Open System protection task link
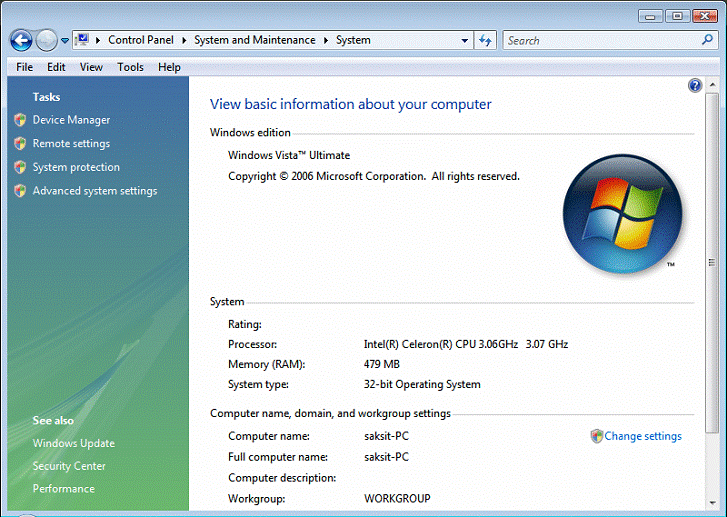Viewport: 727px width, 517px height. click(76, 167)
